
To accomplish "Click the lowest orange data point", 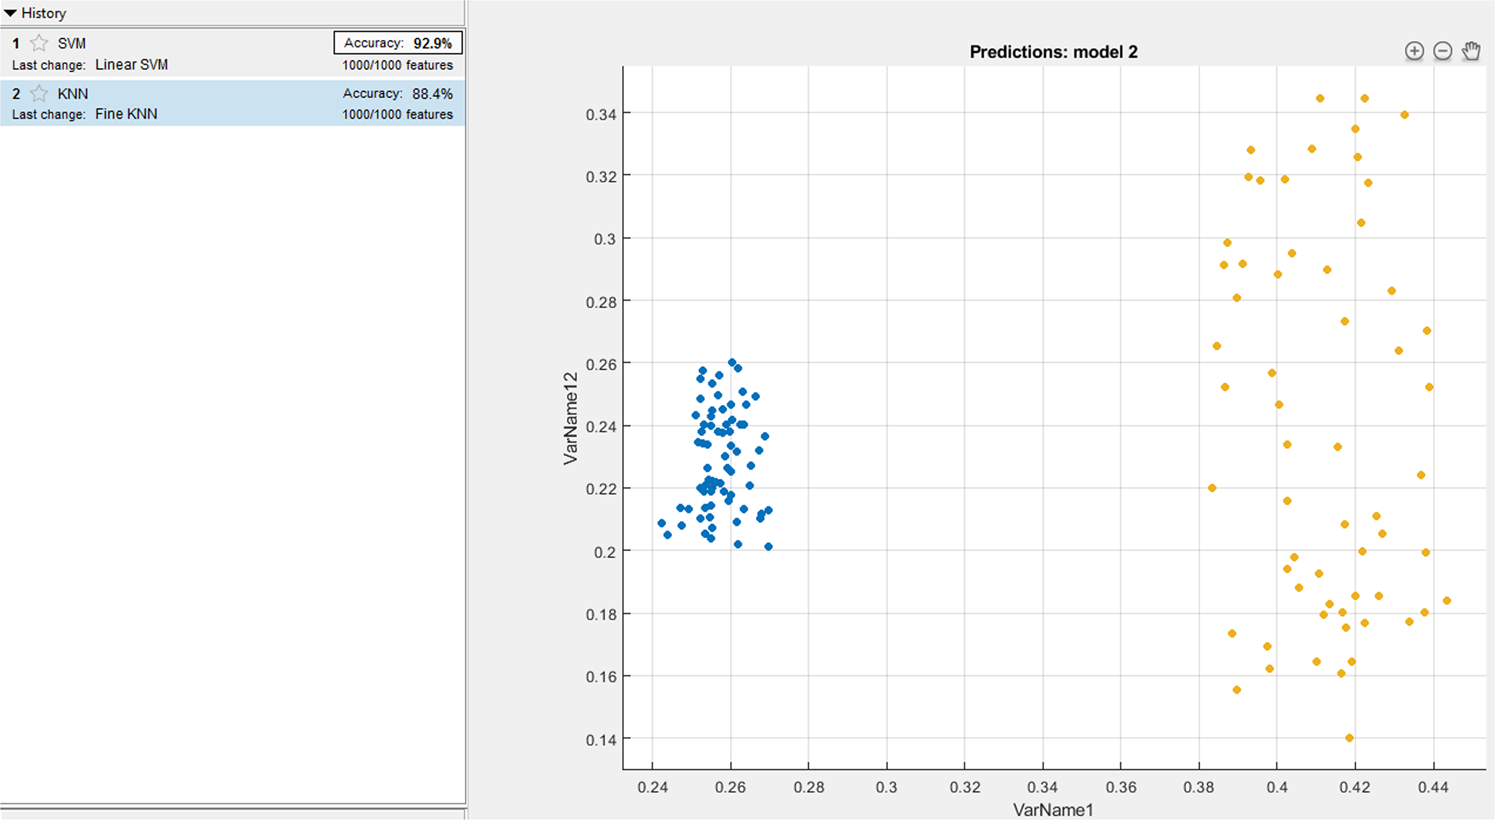I will click(x=1349, y=738).
